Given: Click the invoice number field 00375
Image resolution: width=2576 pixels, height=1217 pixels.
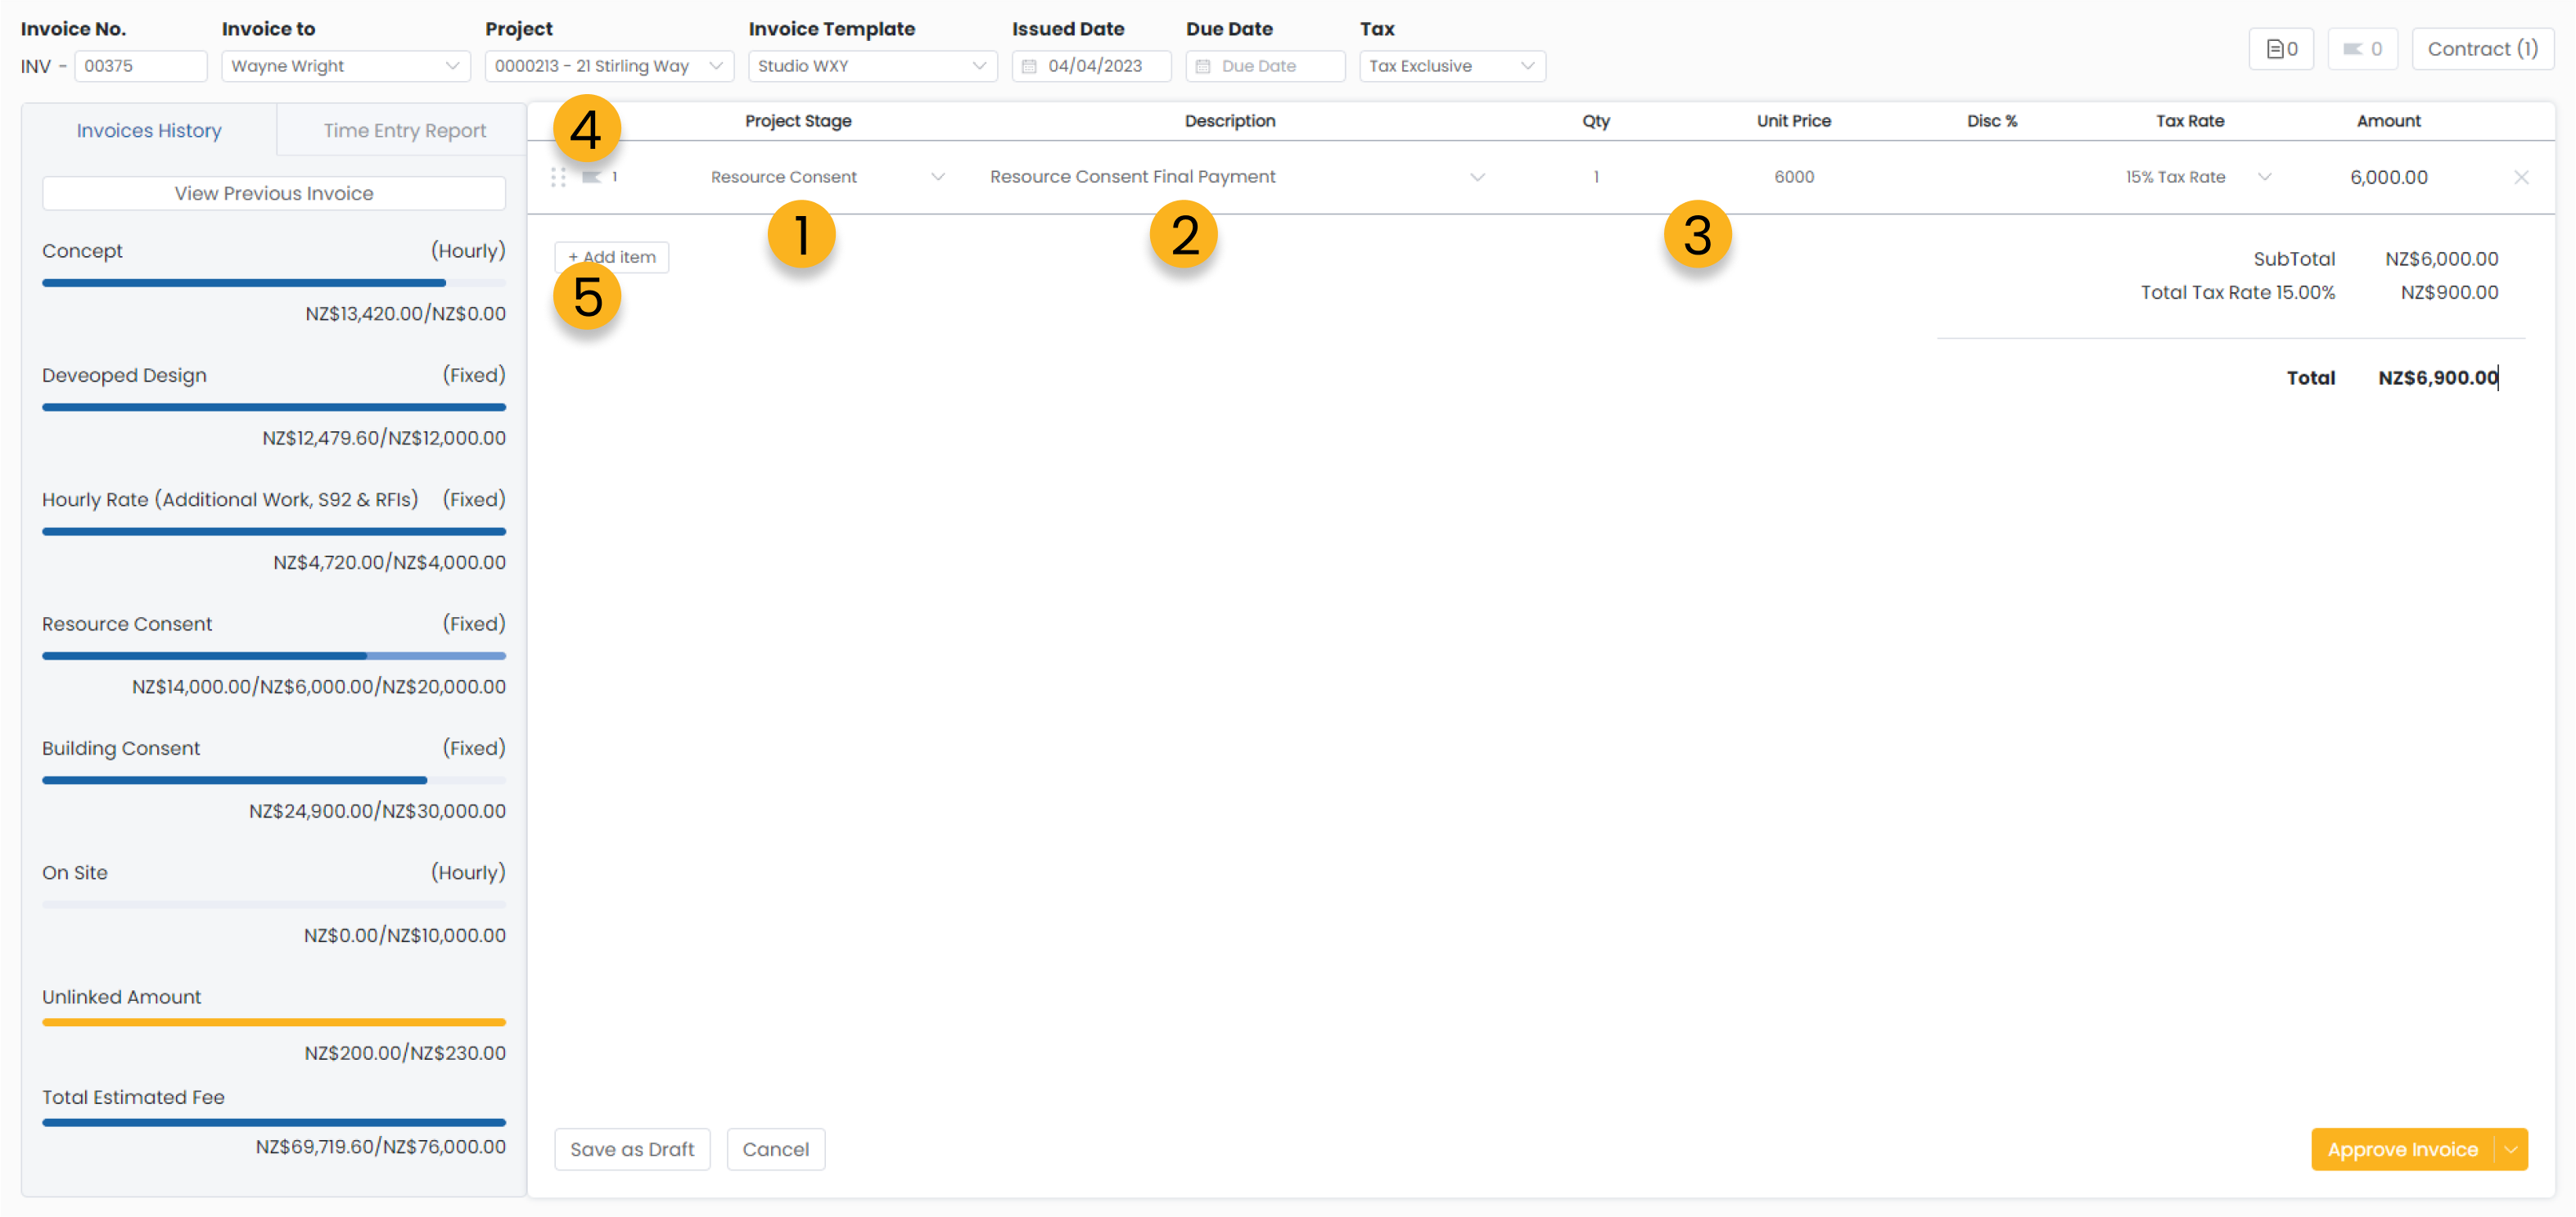Looking at the screenshot, I should [140, 66].
